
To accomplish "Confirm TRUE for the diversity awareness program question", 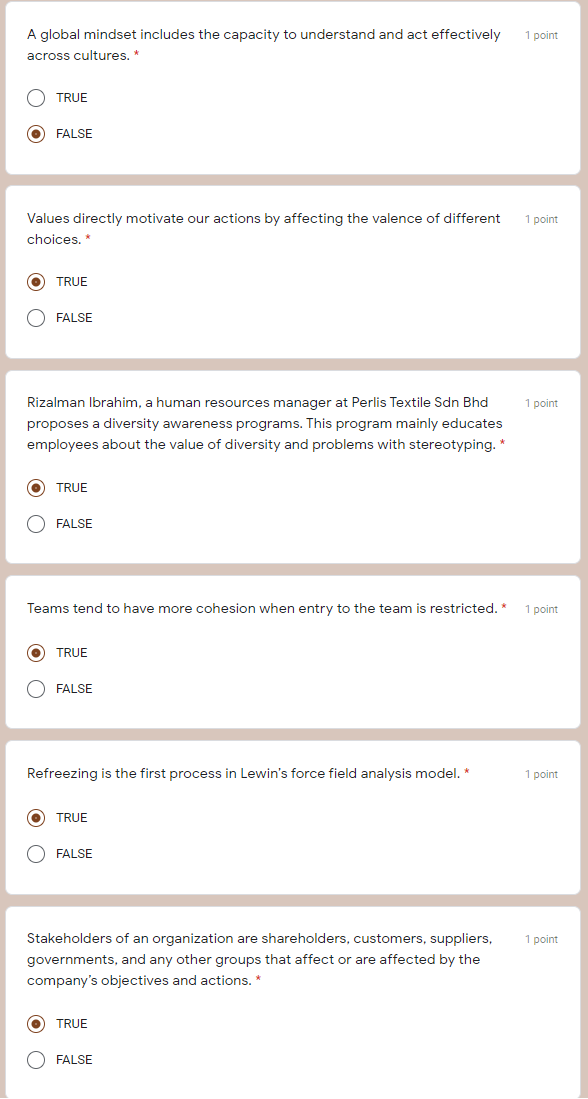I will click(36, 487).
